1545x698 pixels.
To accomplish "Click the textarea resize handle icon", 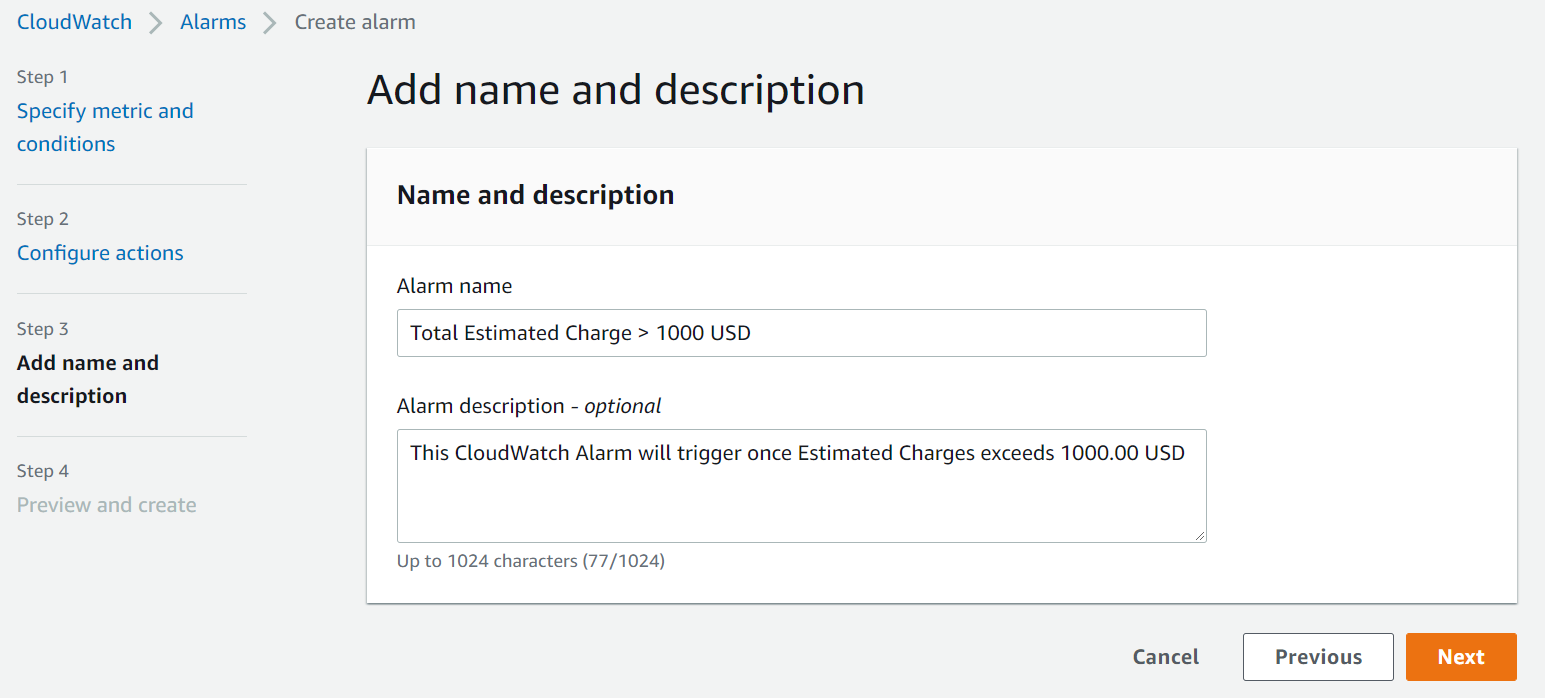I will [x=1199, y=535].
